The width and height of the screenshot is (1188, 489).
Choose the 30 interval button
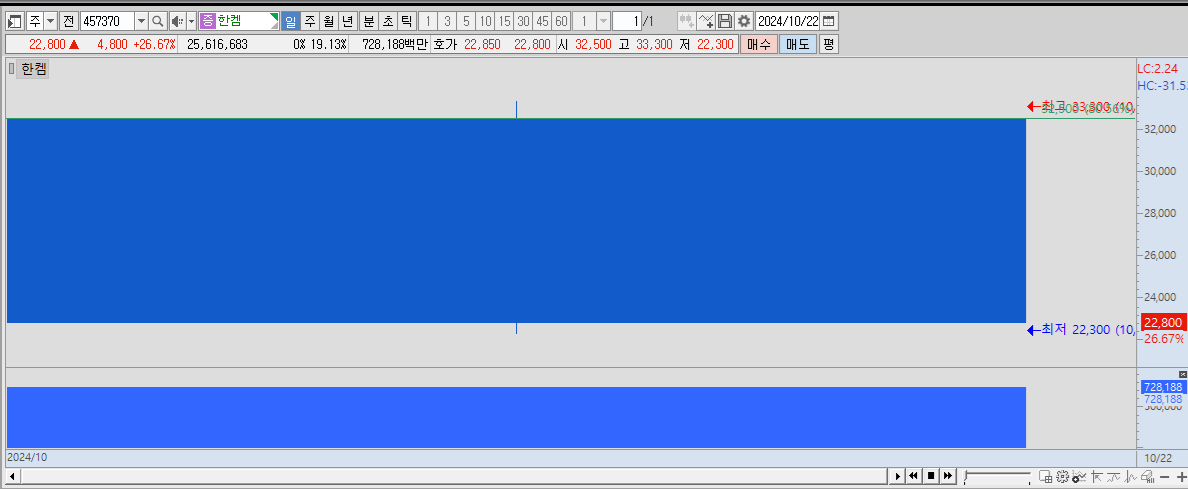tap(523, 21)
